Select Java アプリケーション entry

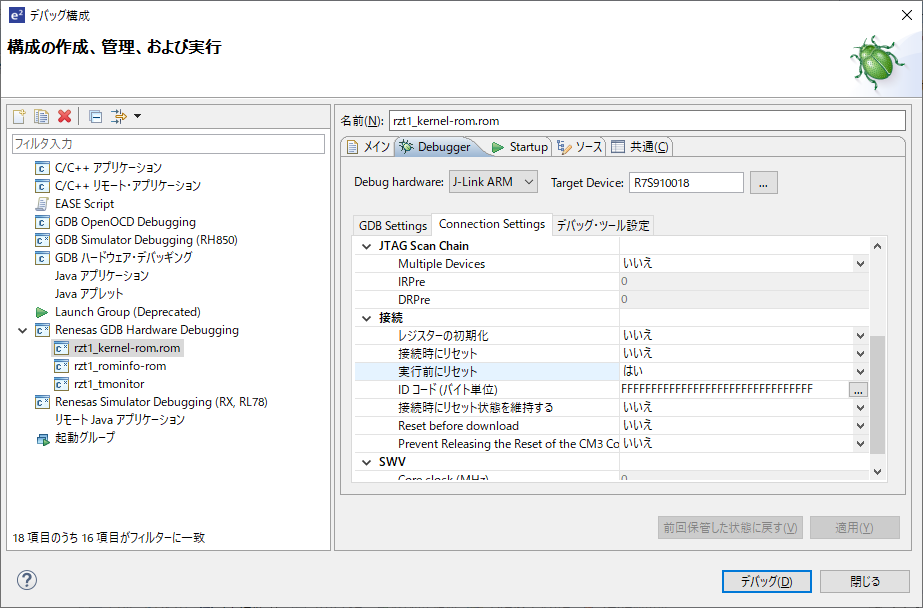coord(102,276)
